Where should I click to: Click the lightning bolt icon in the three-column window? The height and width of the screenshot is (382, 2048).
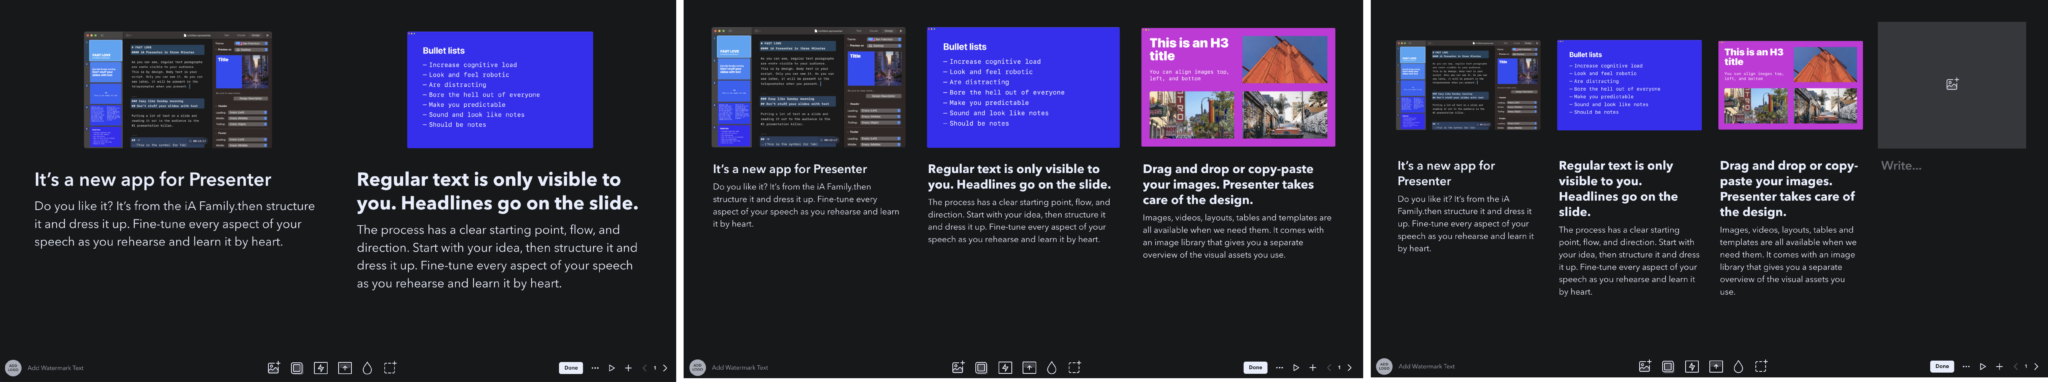click(x=1005, y=368)
